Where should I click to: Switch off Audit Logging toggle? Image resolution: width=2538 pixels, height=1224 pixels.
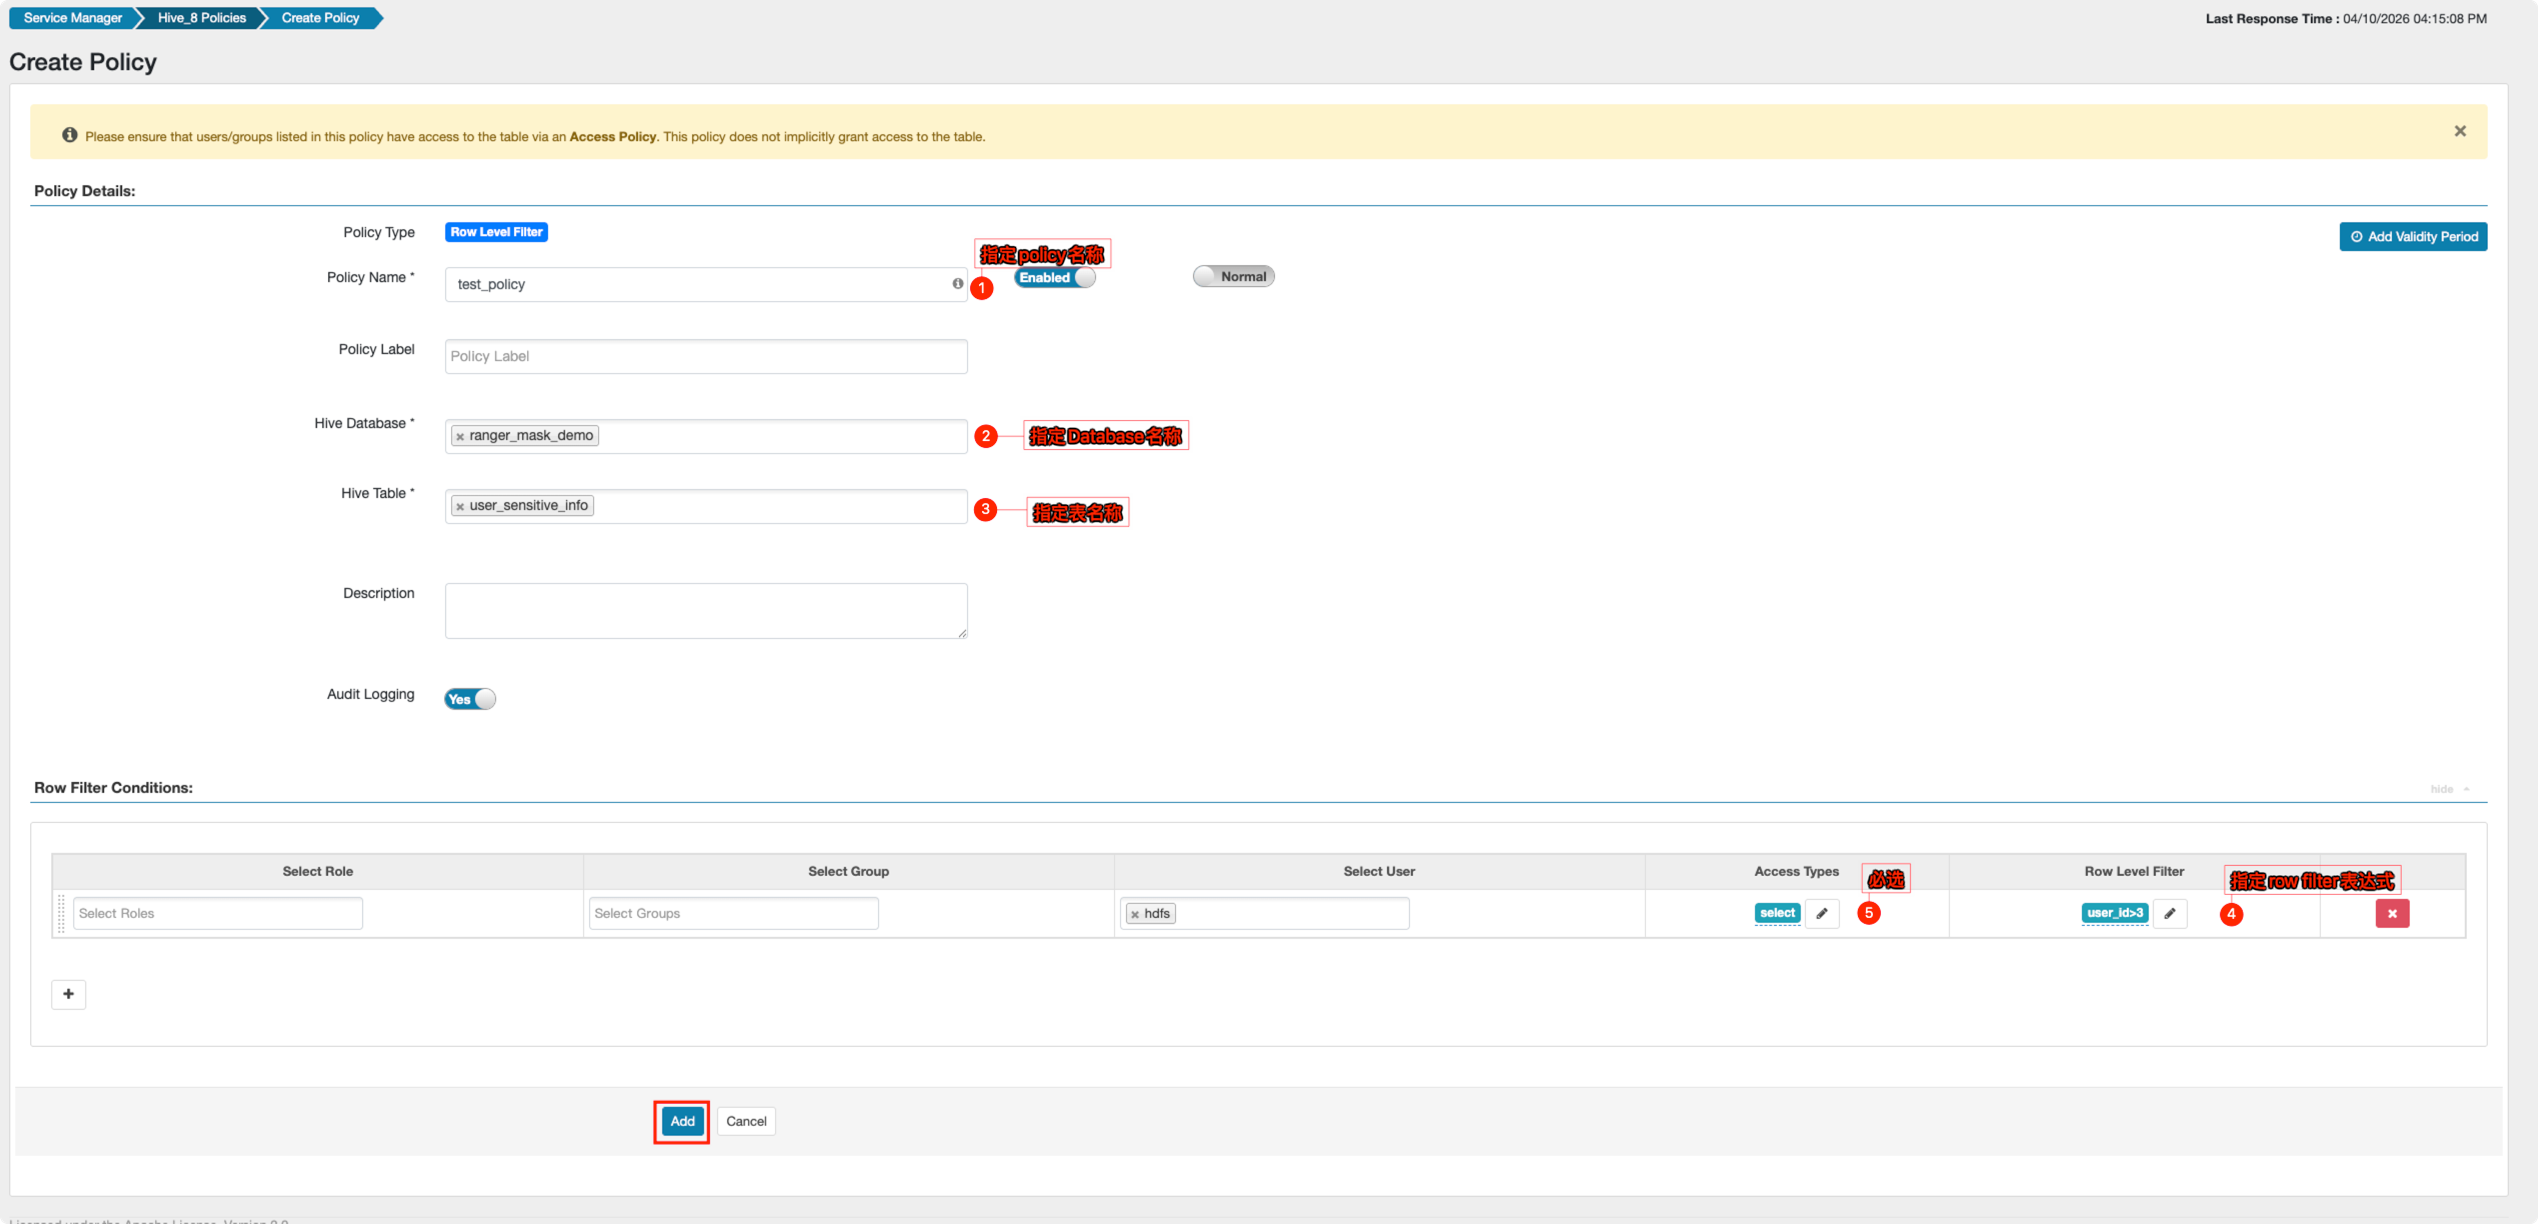(x=469, y=698)
